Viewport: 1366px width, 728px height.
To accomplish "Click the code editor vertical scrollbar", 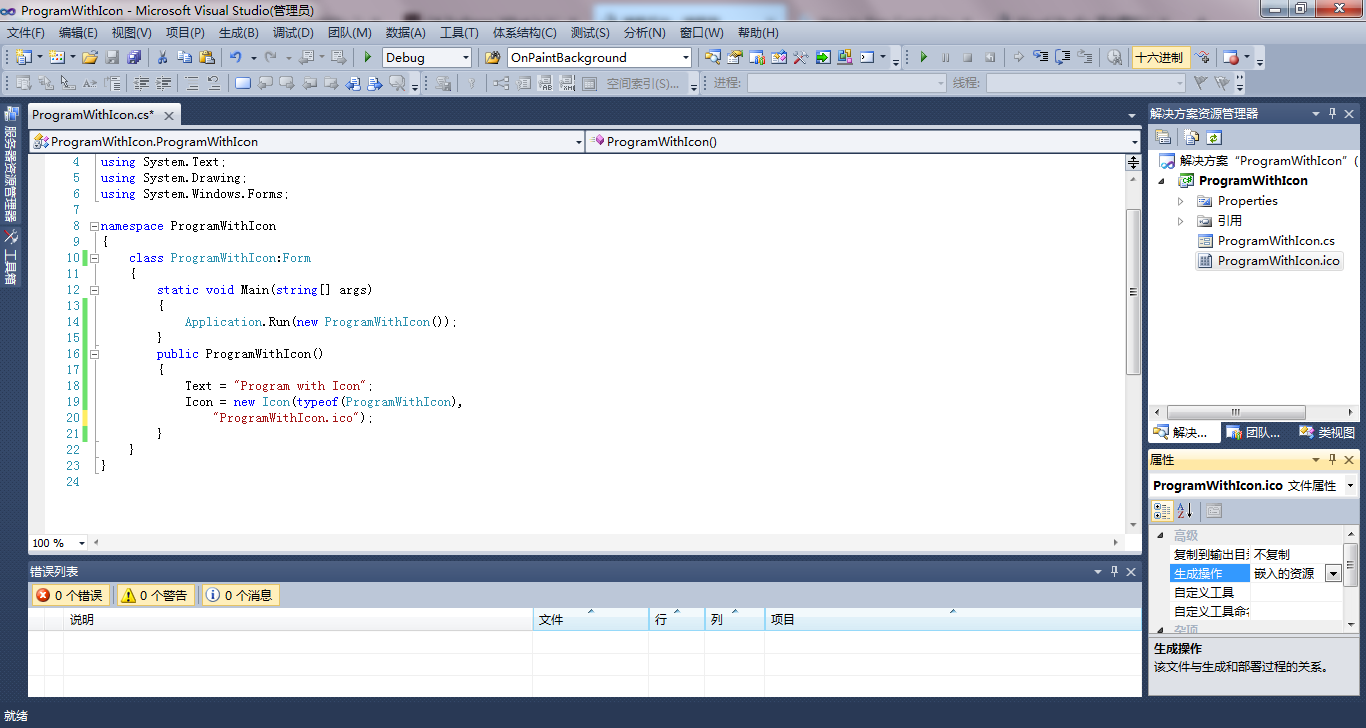I will click(x=1133, y=292).
